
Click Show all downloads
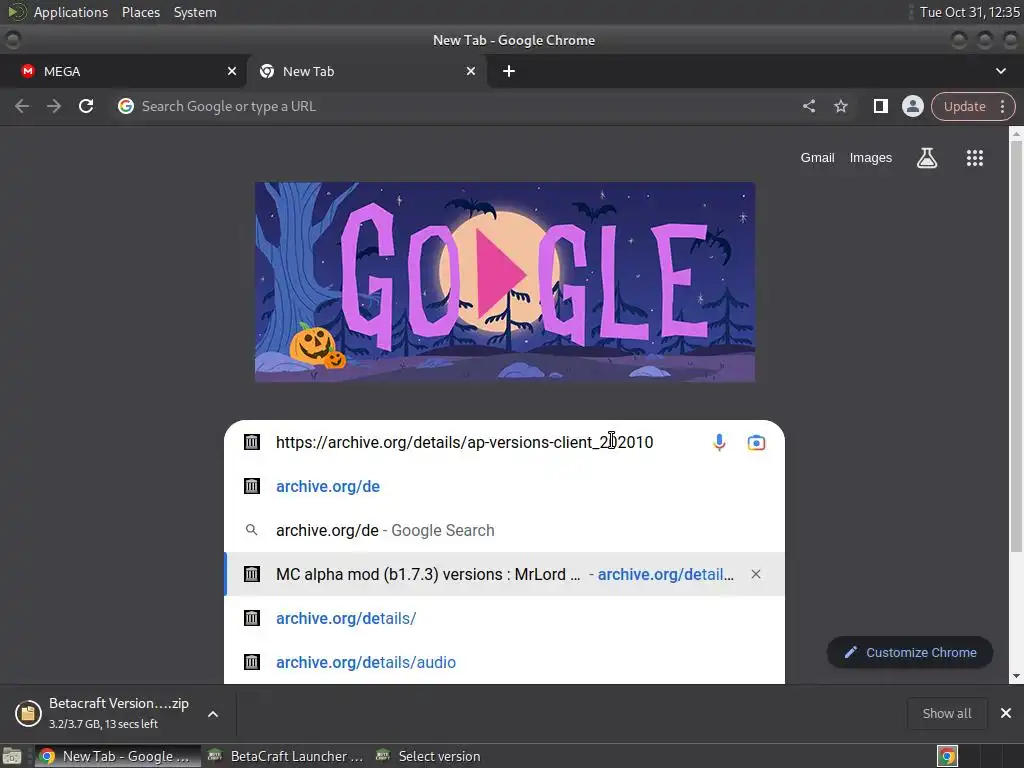(947, 713)
